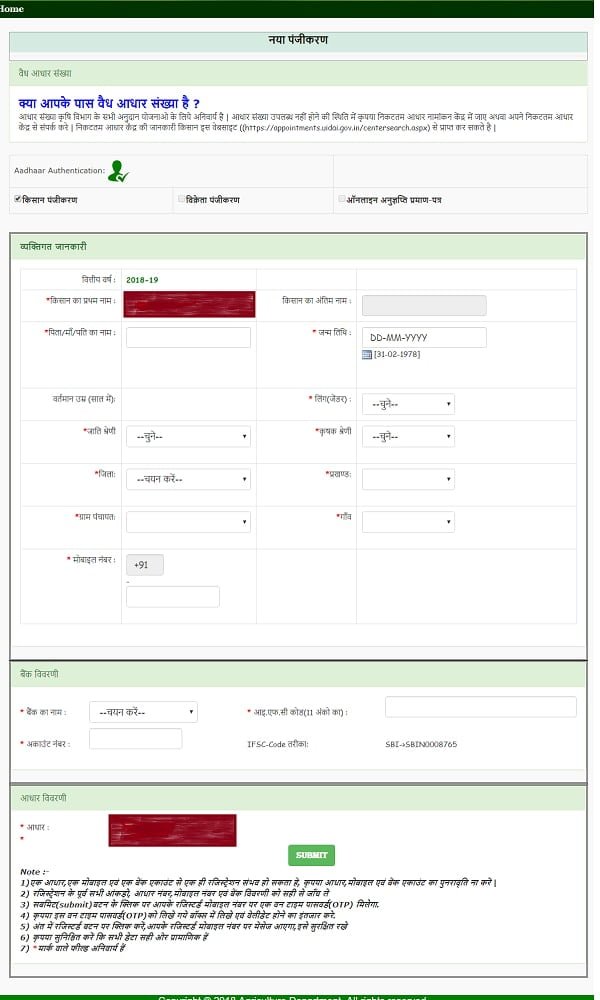Click the father/mother/husband name field
This screenshot has width=600, height=1000.
click(188, 337)
